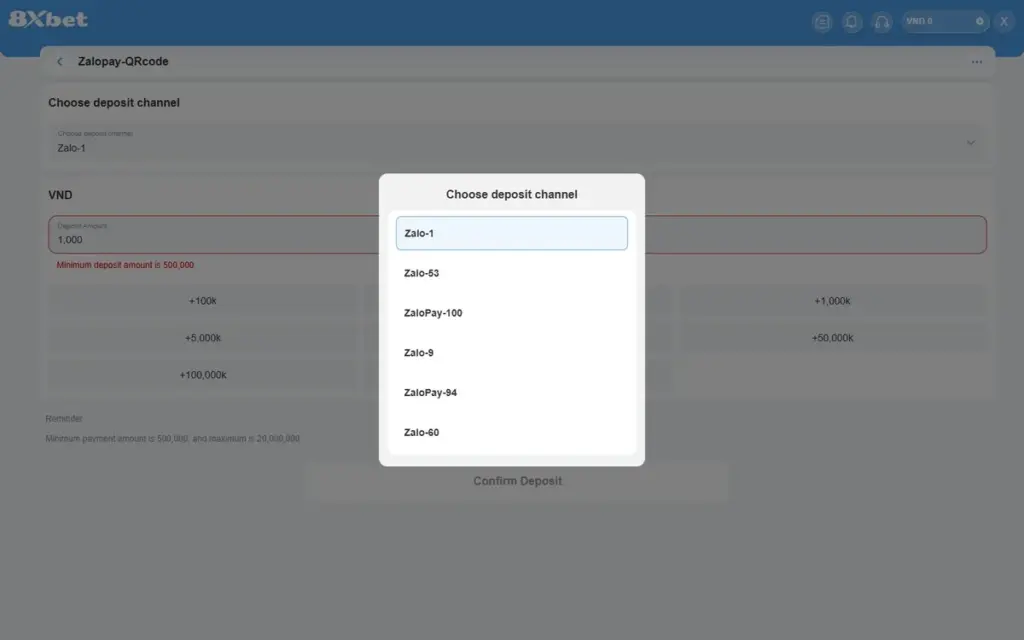Click the 'Zalopay-QRcode' page title
The width and height of the screenshot is (1024, 640).
pyautogui.click(x=123, y=61)
